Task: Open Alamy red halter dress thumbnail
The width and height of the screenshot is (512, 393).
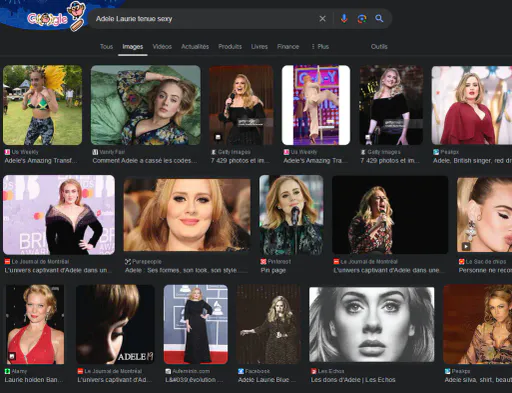Action: (x=35, y=324)
